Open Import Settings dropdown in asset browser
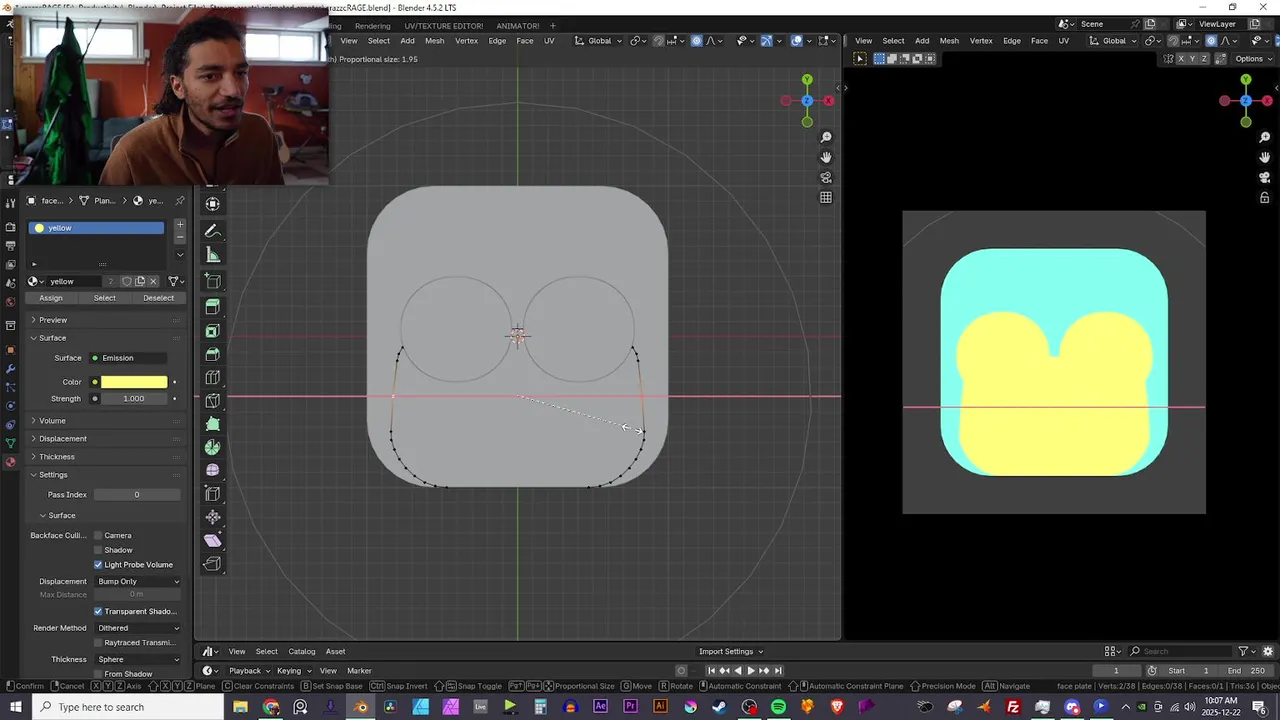The width and height of the screenshot is (1280, 720). (730, 652)
